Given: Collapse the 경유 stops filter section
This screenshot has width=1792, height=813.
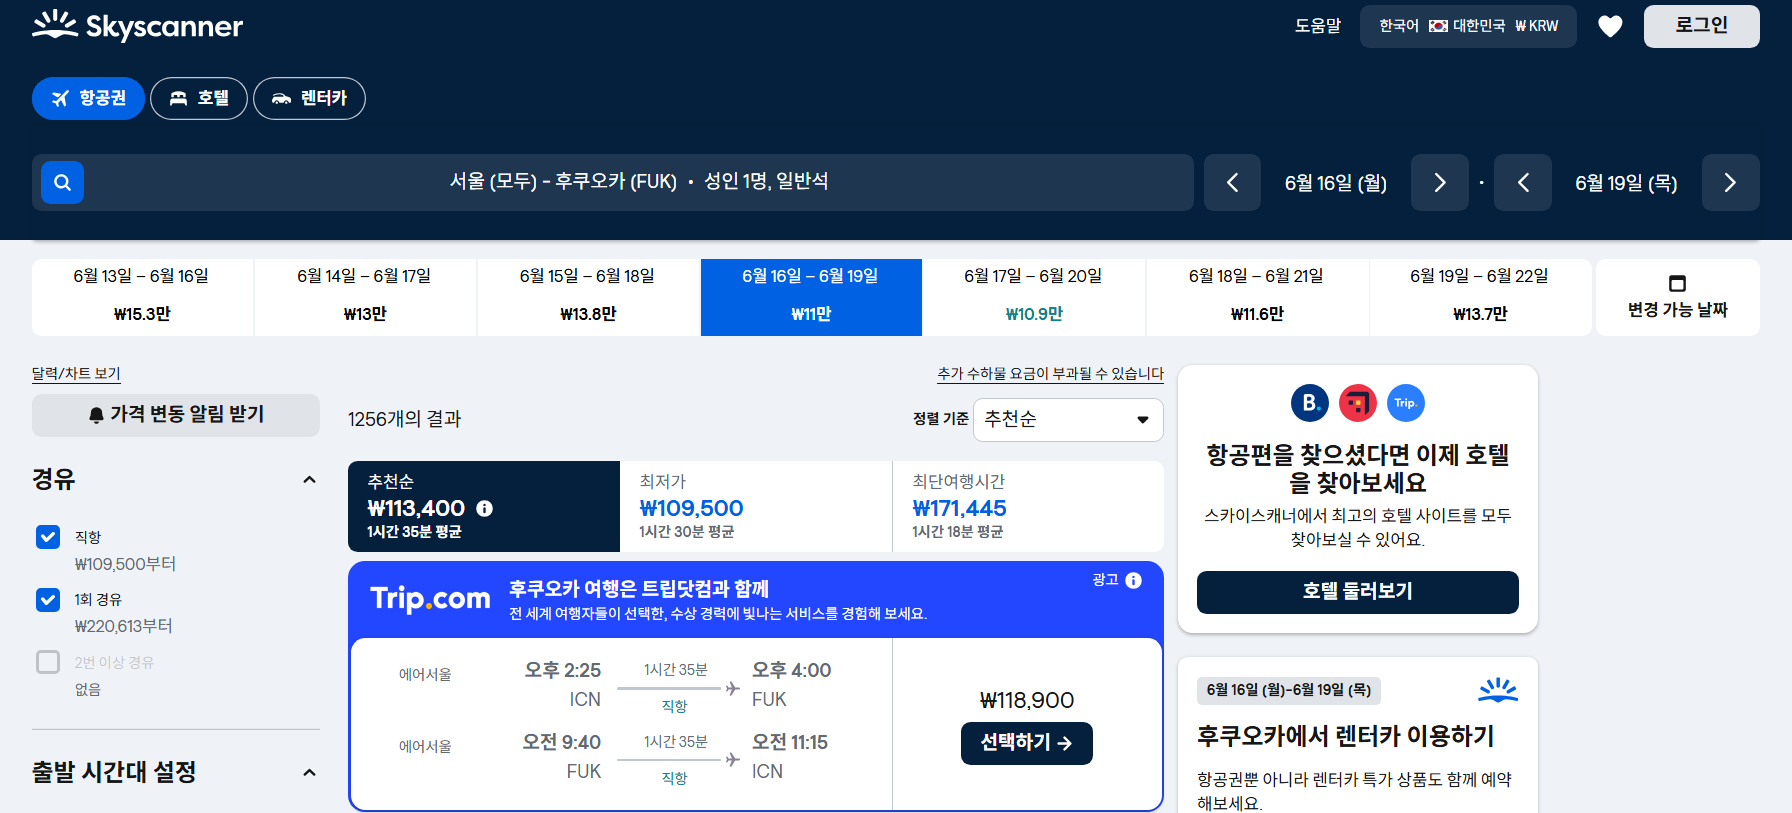Looking at the screenshot, I should click(x=309, y=480).
